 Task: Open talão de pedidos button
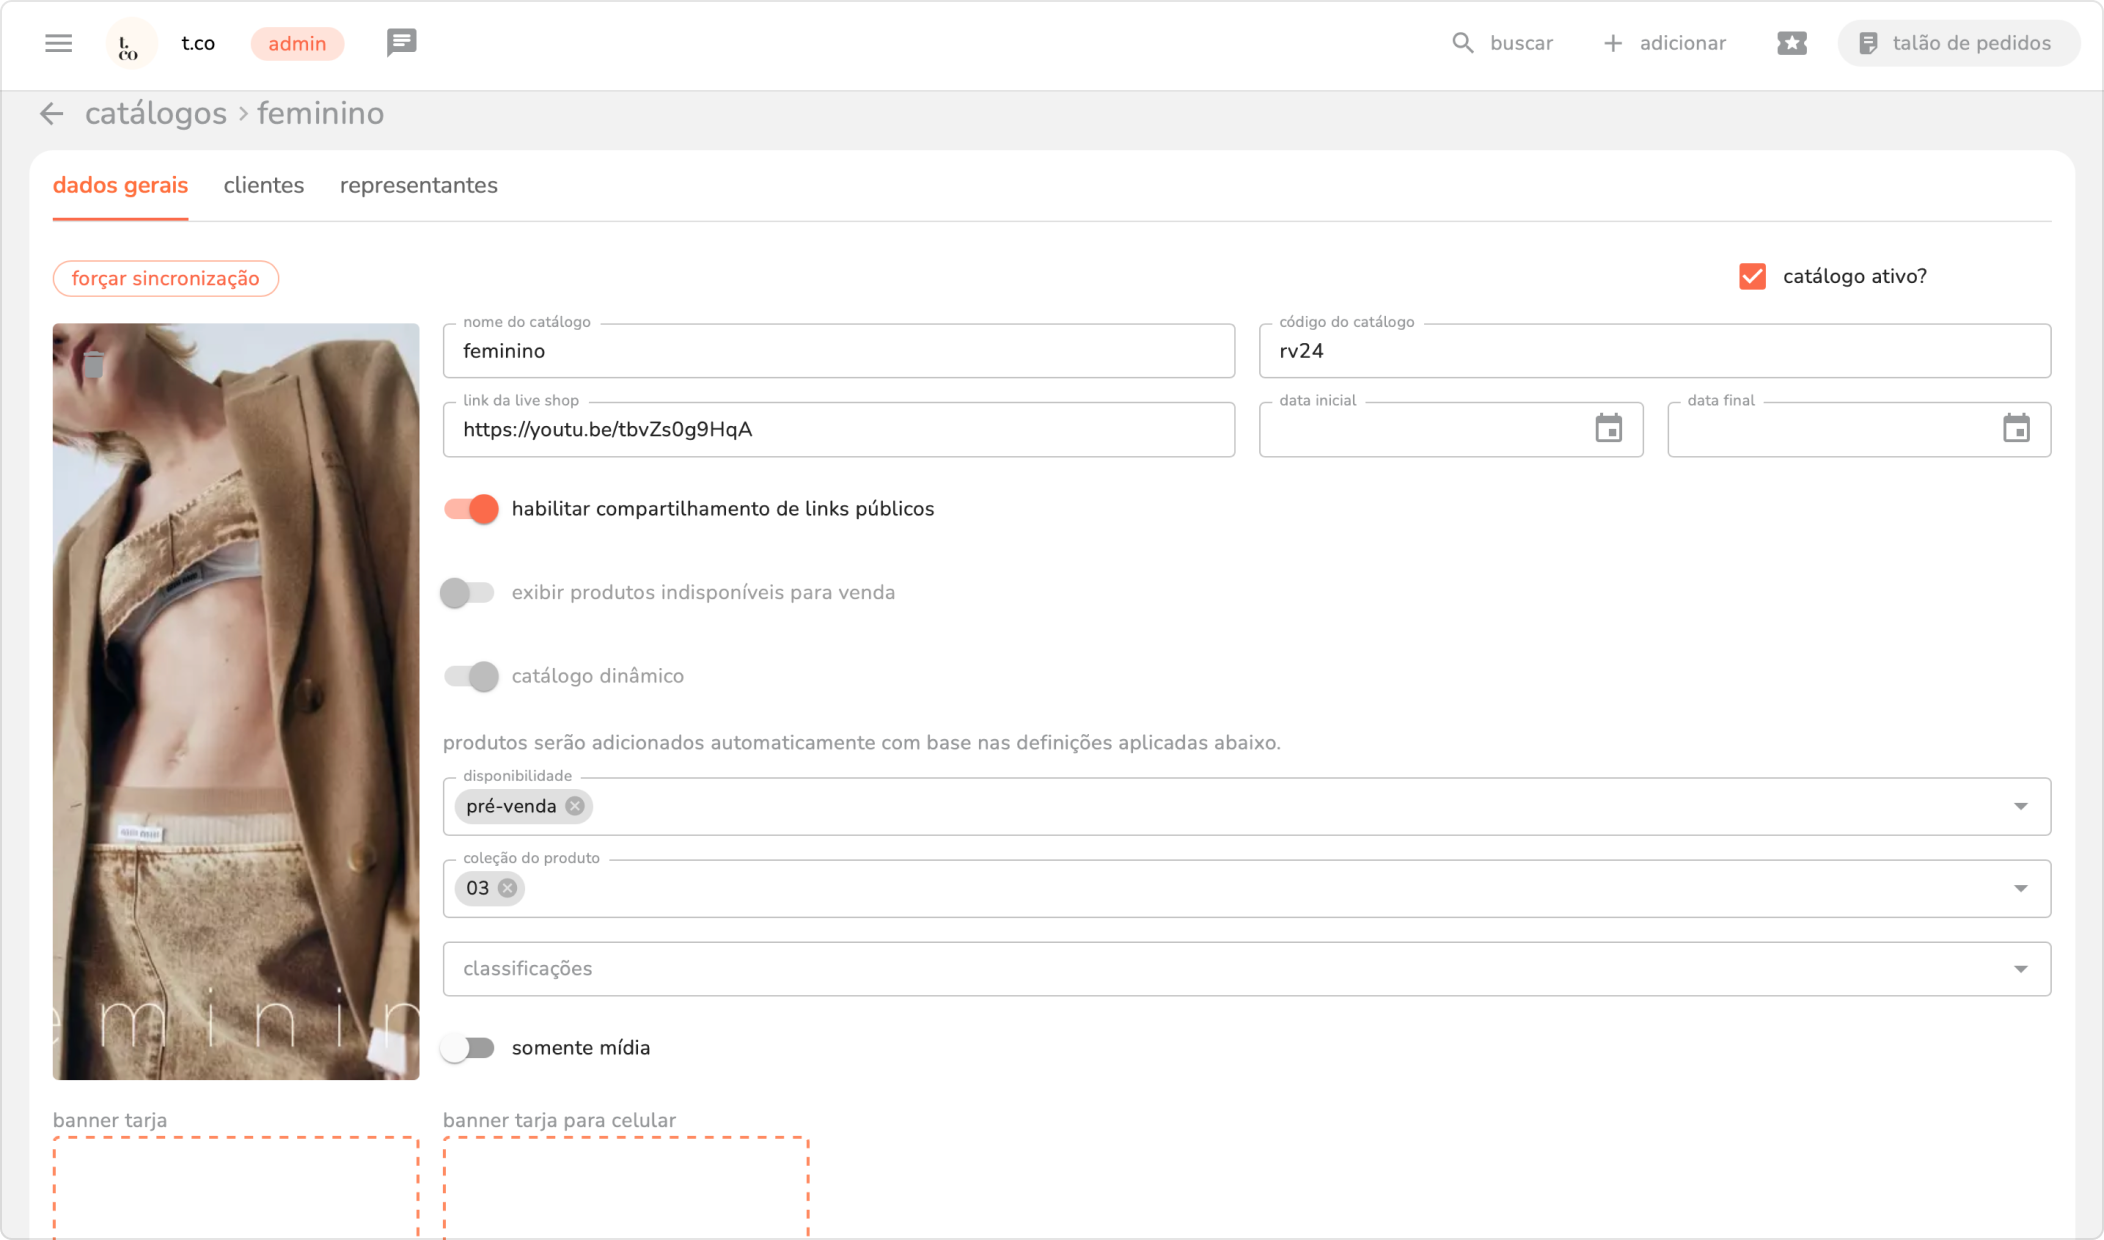coord(1957,43)
